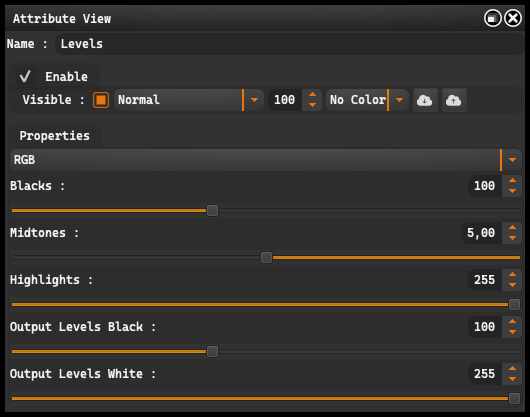Expand the RGB channel dropdown
This screenshot has width=530, height=417.
click(266, 160)
